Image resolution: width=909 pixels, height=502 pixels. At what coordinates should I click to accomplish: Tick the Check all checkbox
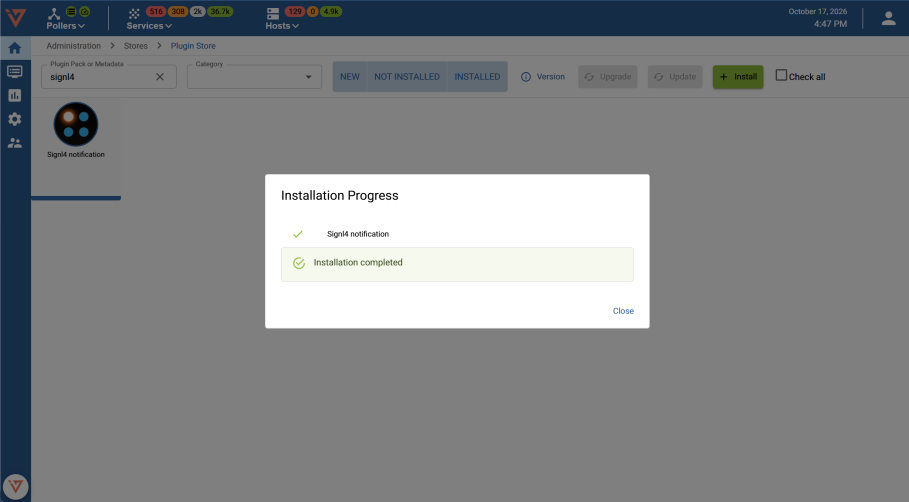click(x=781, y=75)
